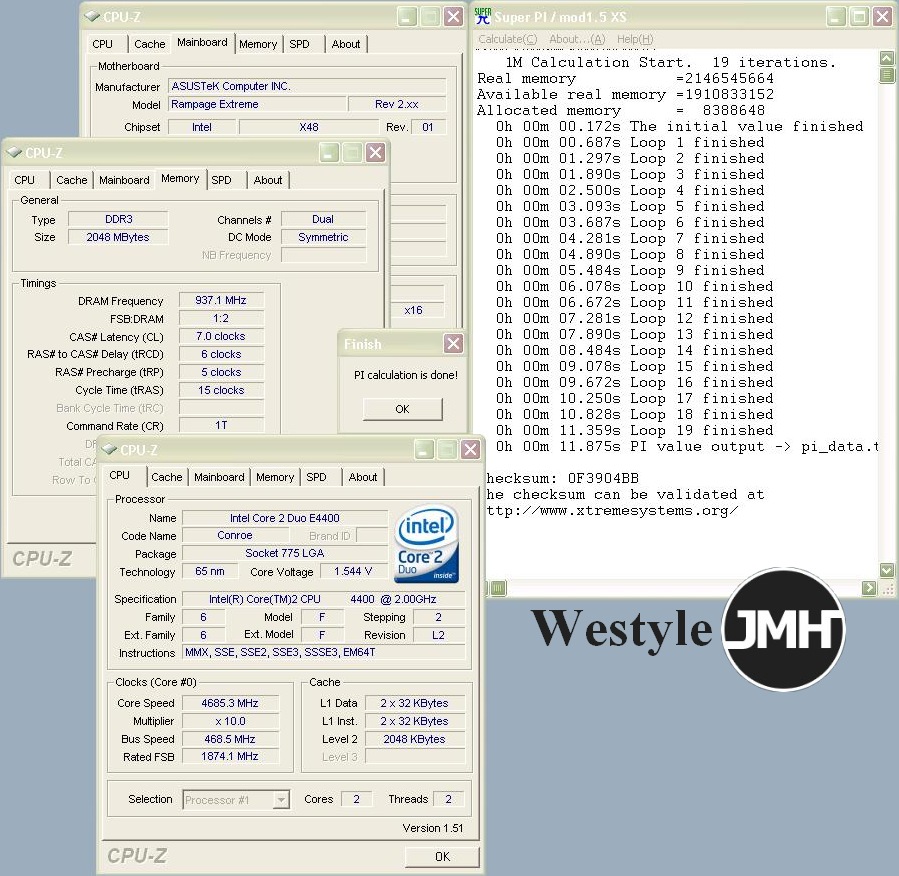The height and width of the screenshot is (876, 899).
Task: Click the CPU-Z icon in Mainboard window title
Action: (92, 17)
